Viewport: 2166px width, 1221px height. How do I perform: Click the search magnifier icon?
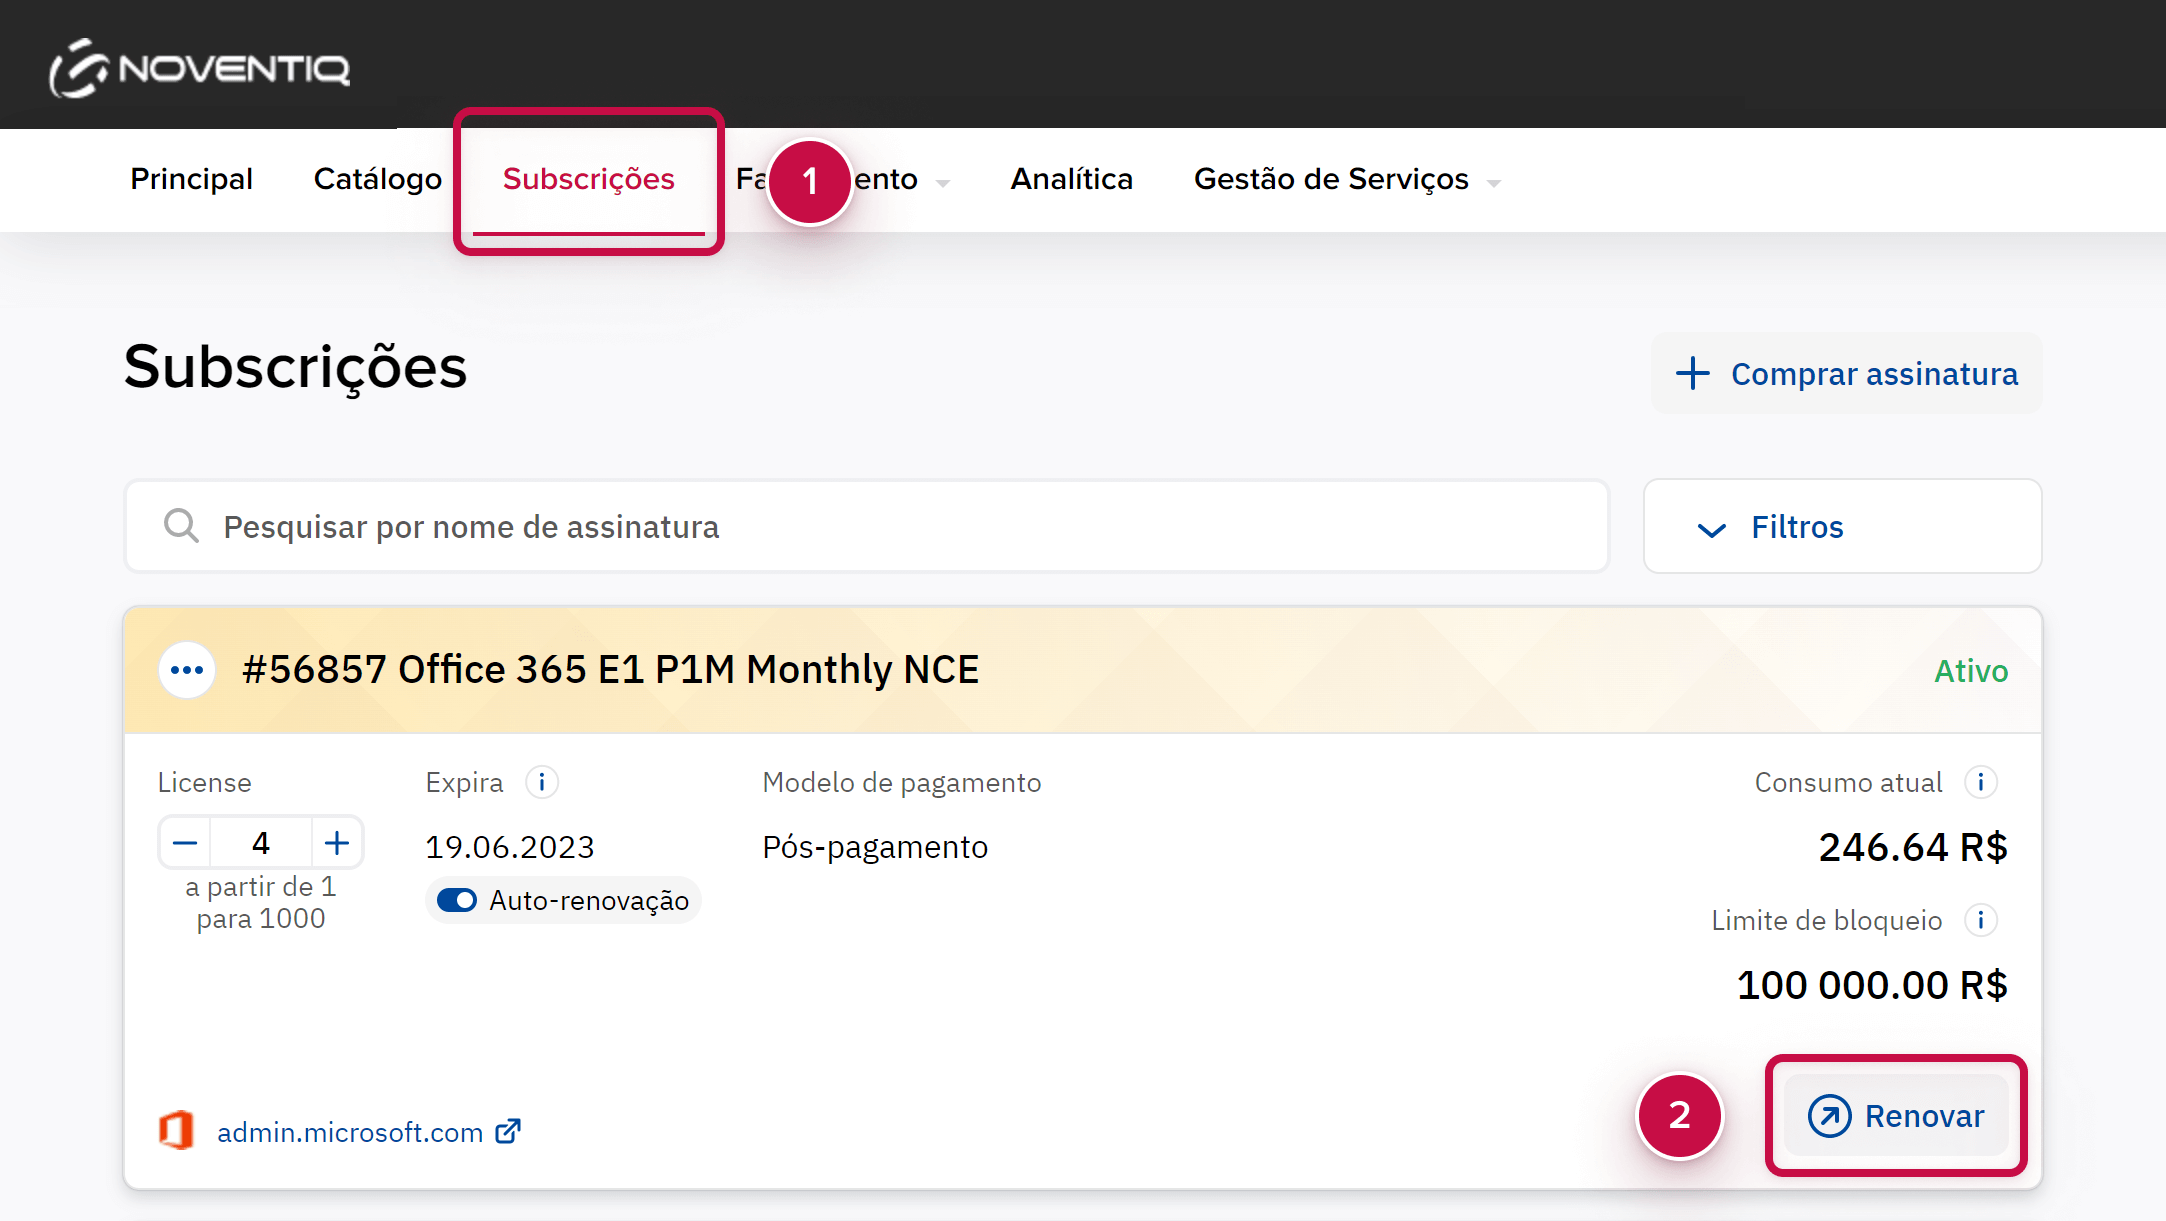[181, 526]
